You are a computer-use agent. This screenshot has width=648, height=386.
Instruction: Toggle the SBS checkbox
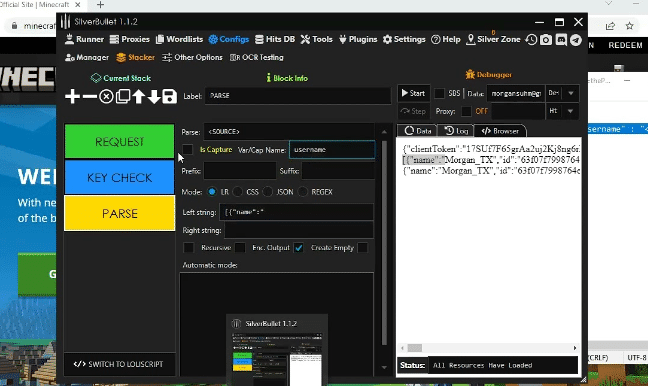pyautogui.click(x=439, y=93)
